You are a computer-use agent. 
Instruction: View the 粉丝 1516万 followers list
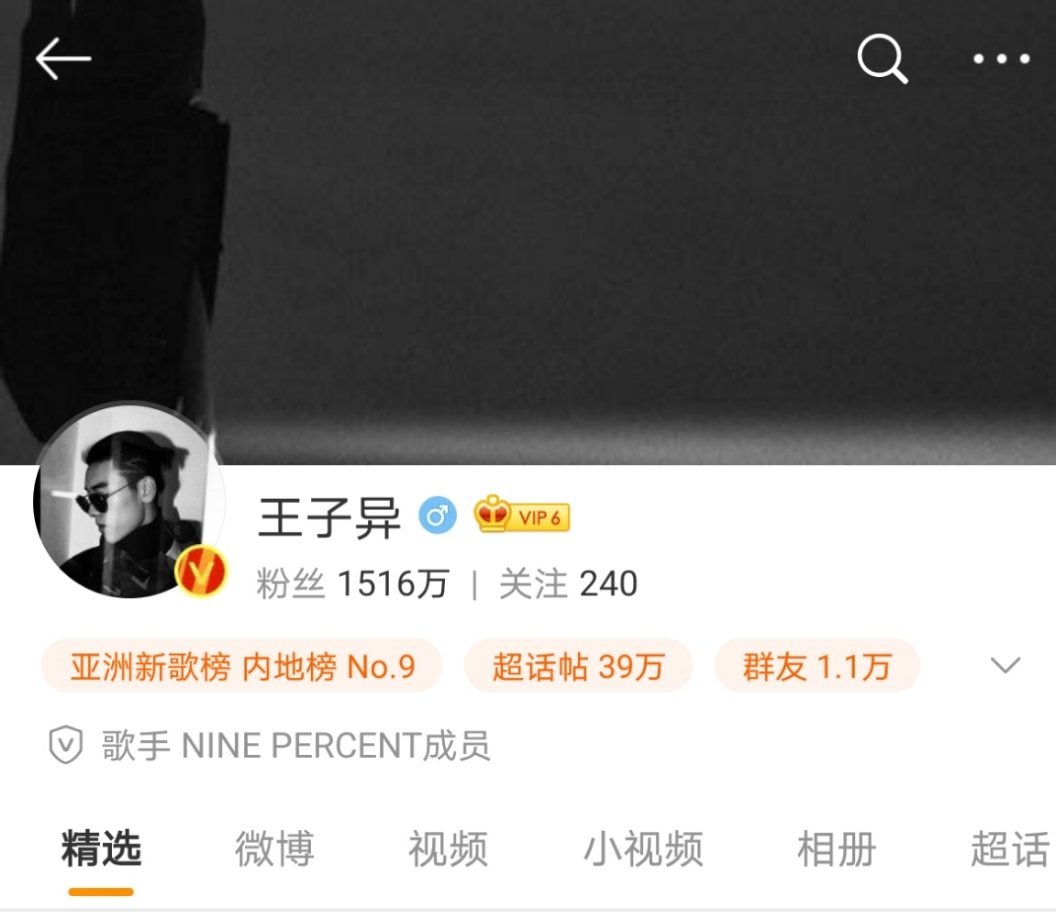[352, 583]
